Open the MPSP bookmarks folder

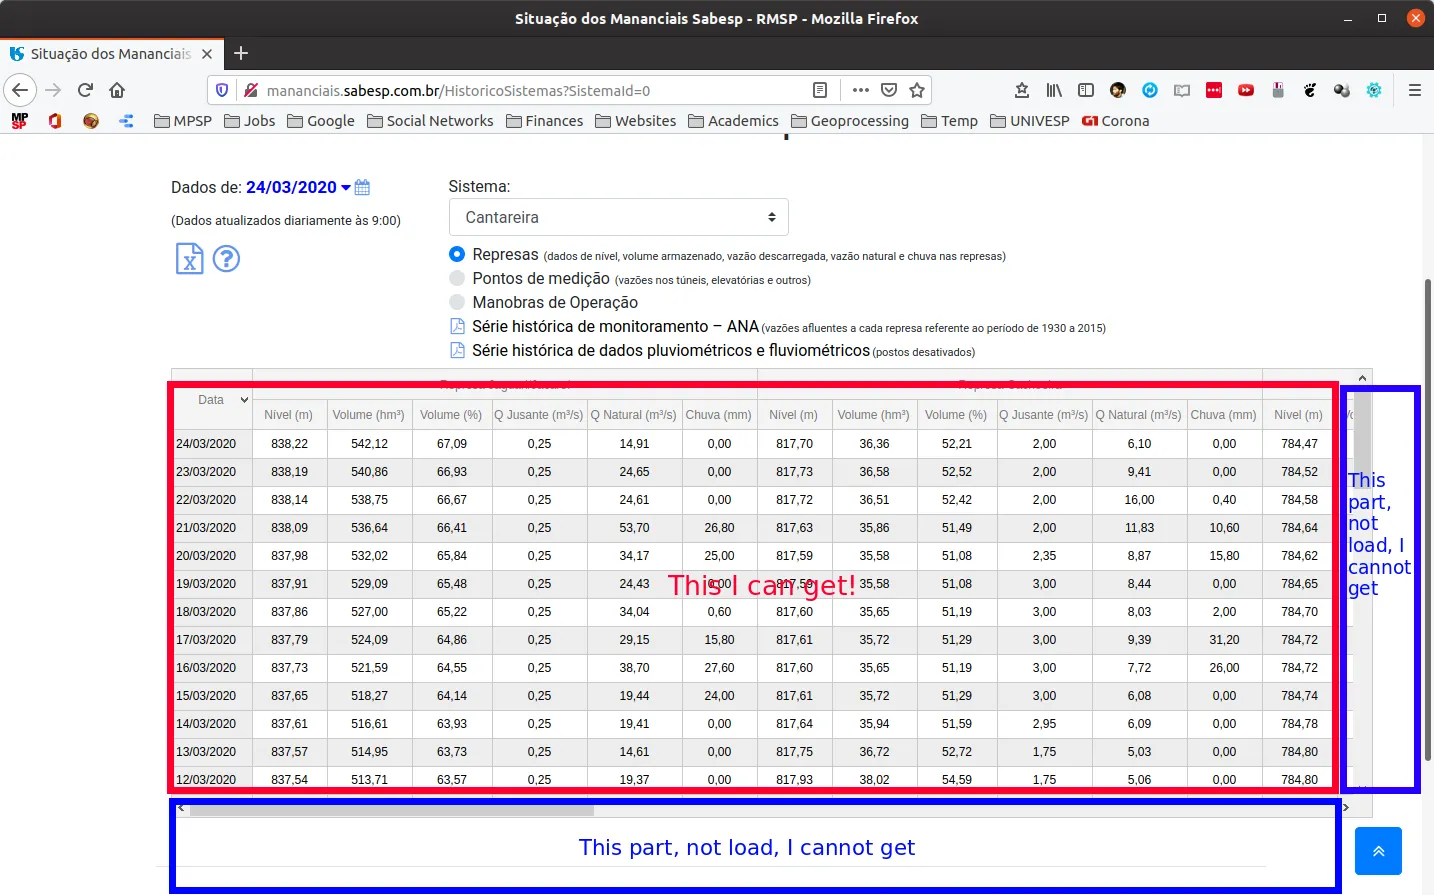pos(183,121)
